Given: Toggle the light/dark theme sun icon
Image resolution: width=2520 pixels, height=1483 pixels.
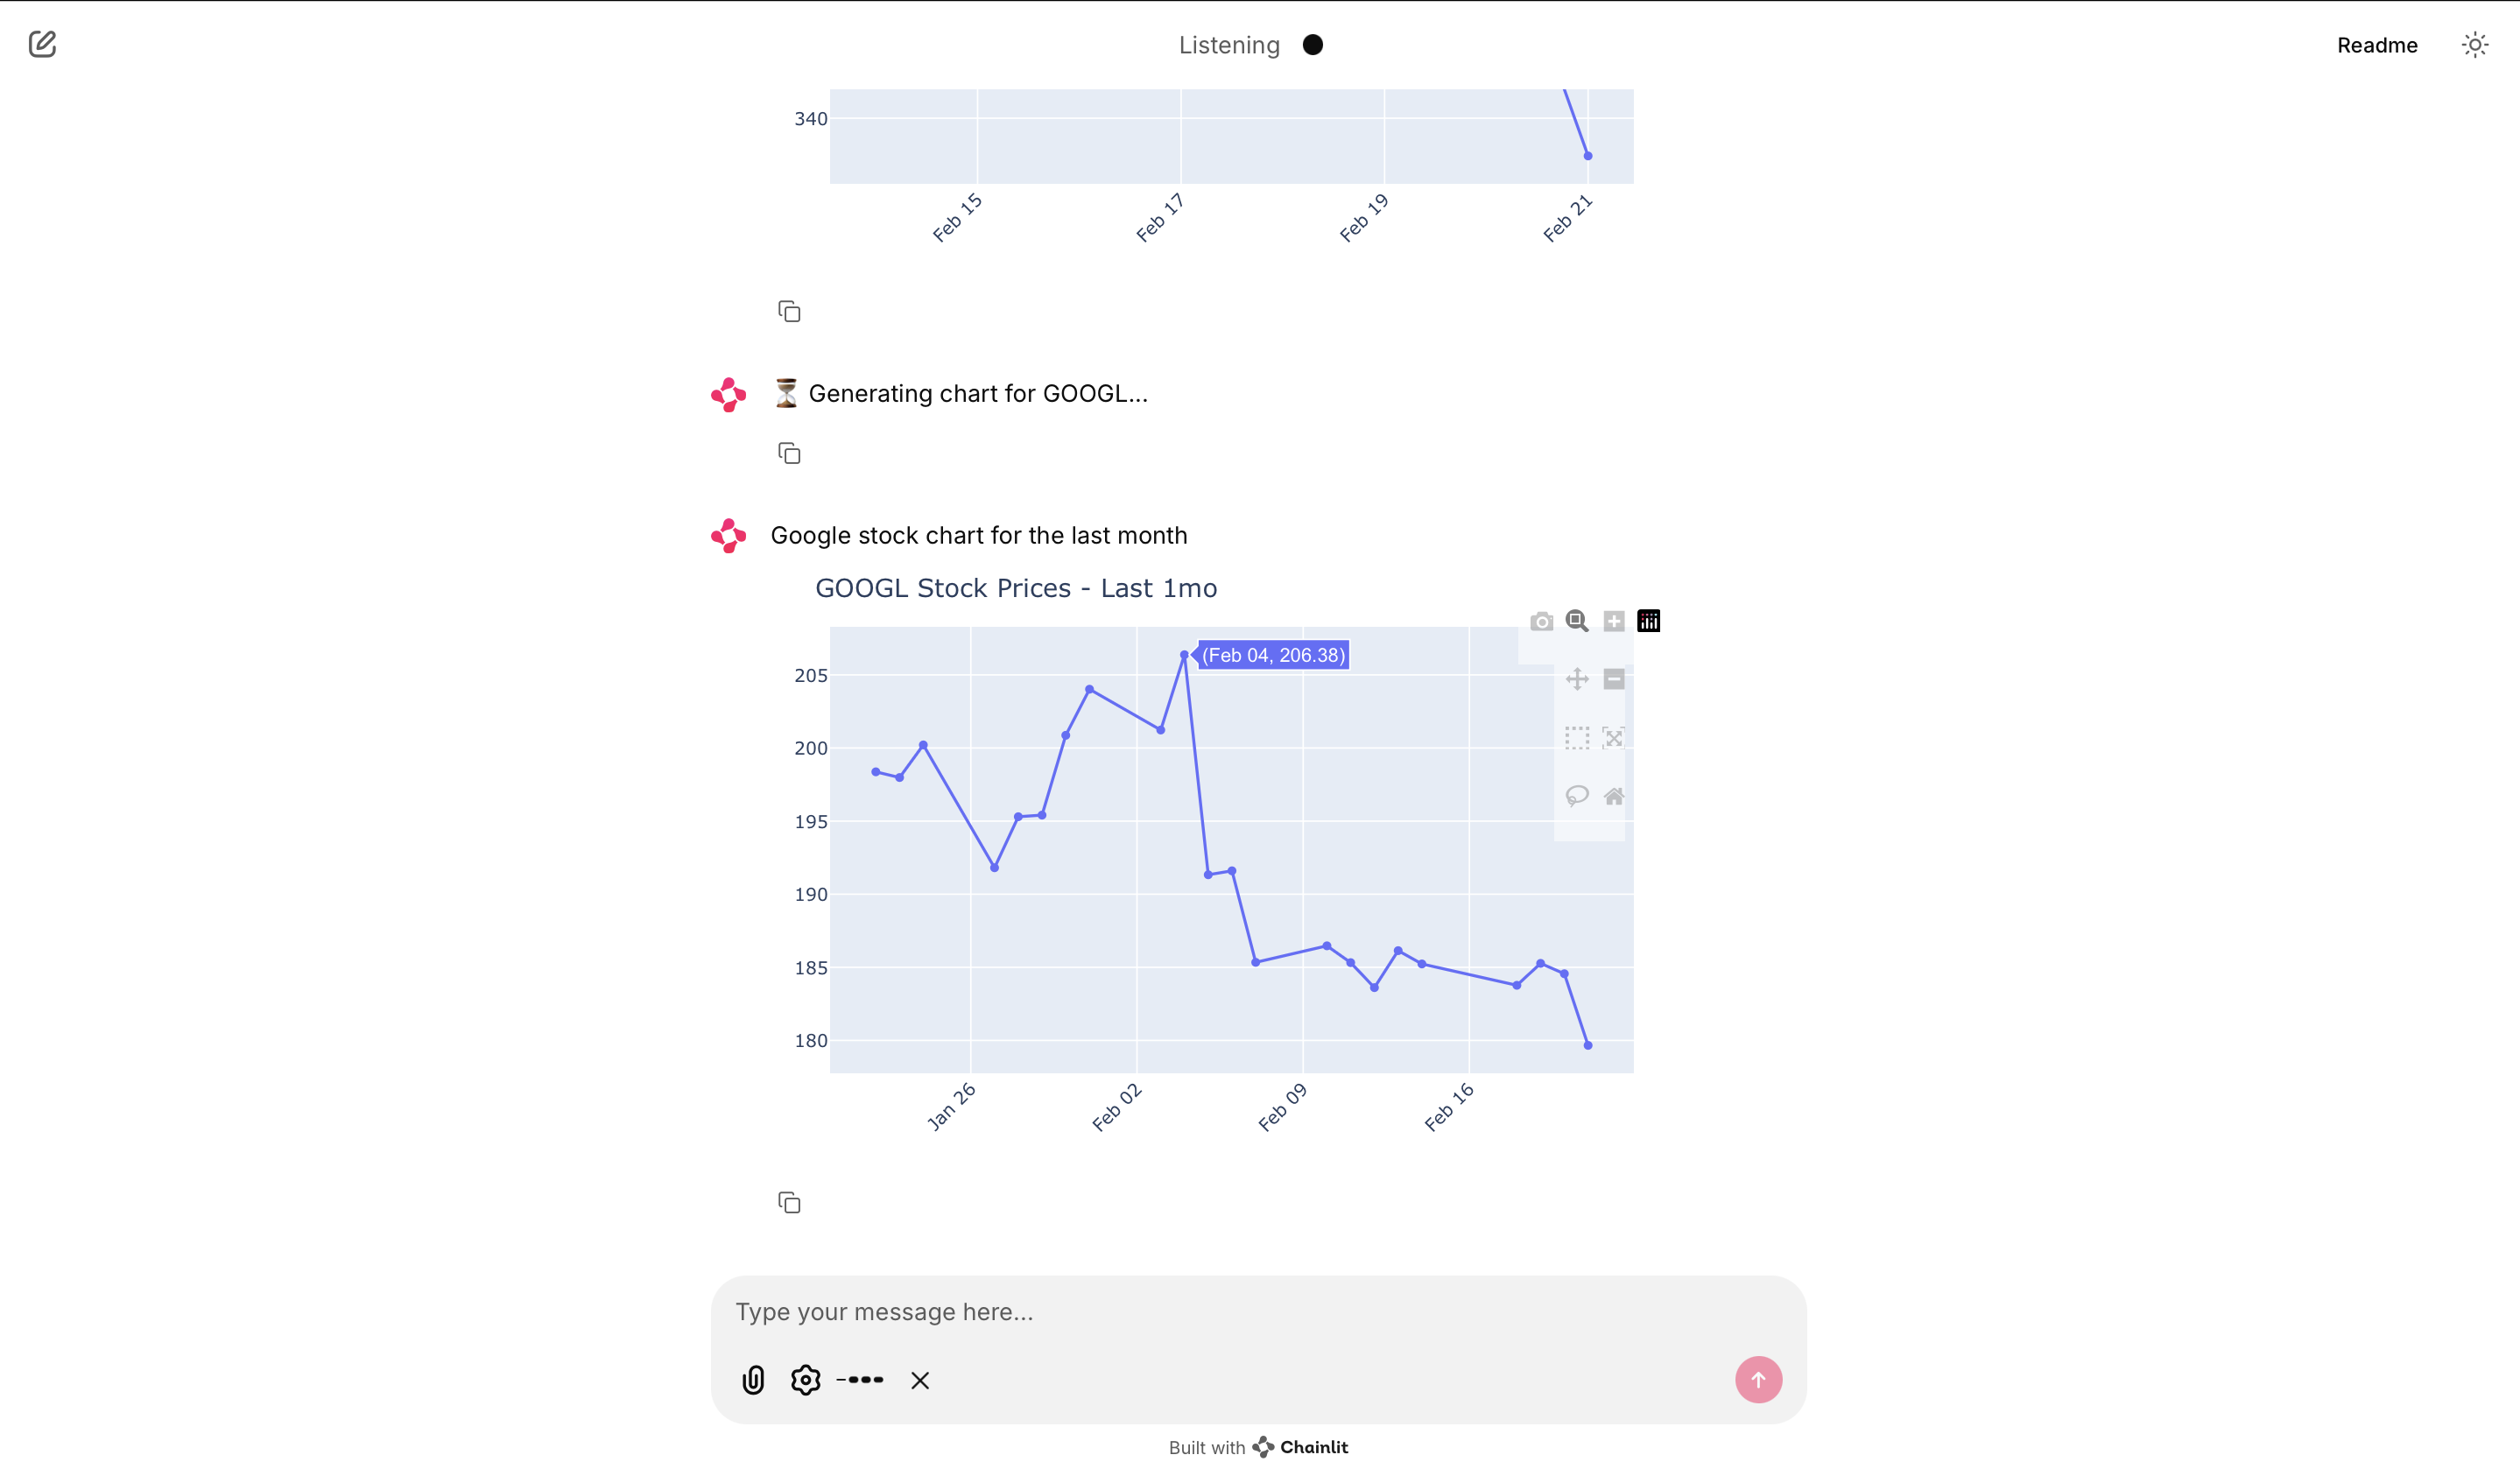Looking at the screenshot, I should [x=2474, y=45].
